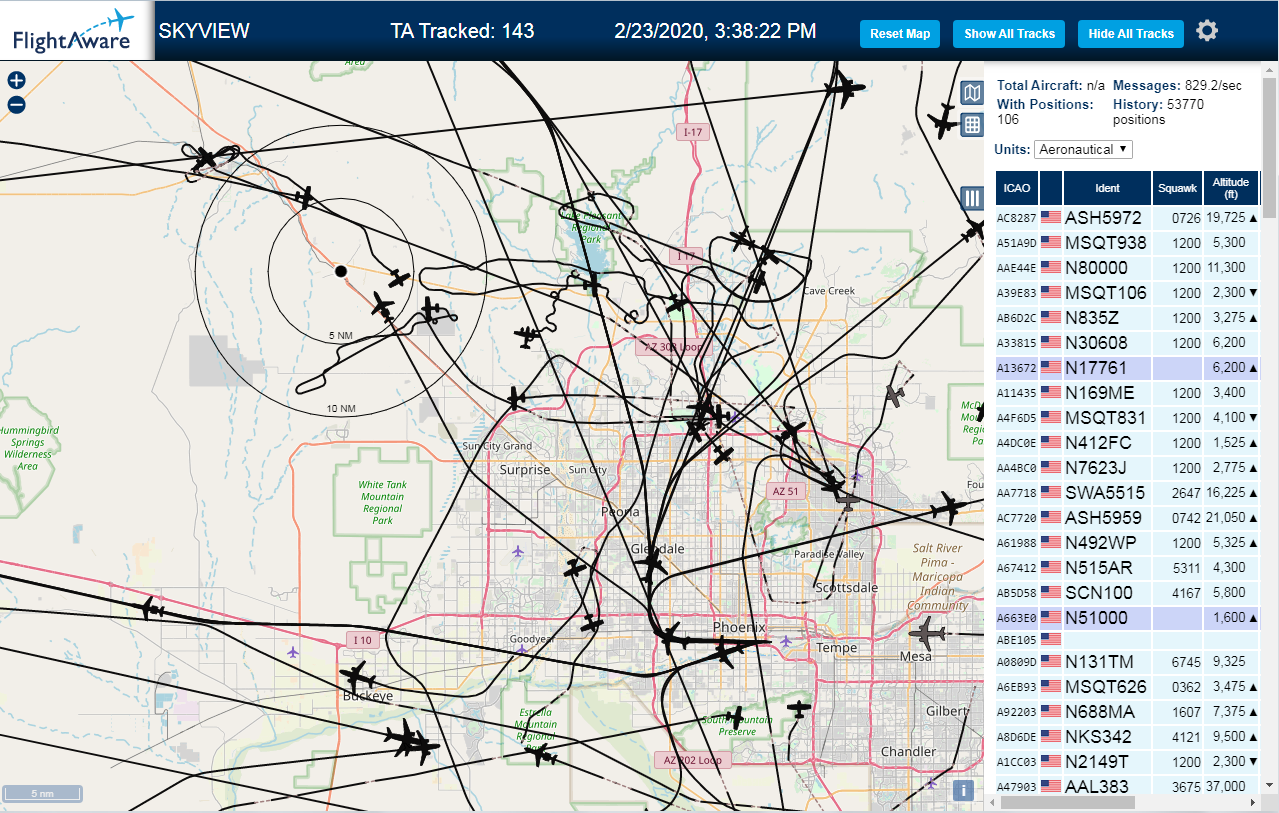Select the gray aircraft icon above Mesa
The height and width of the screenshot is (813, 1279).
tap(928, 633)
